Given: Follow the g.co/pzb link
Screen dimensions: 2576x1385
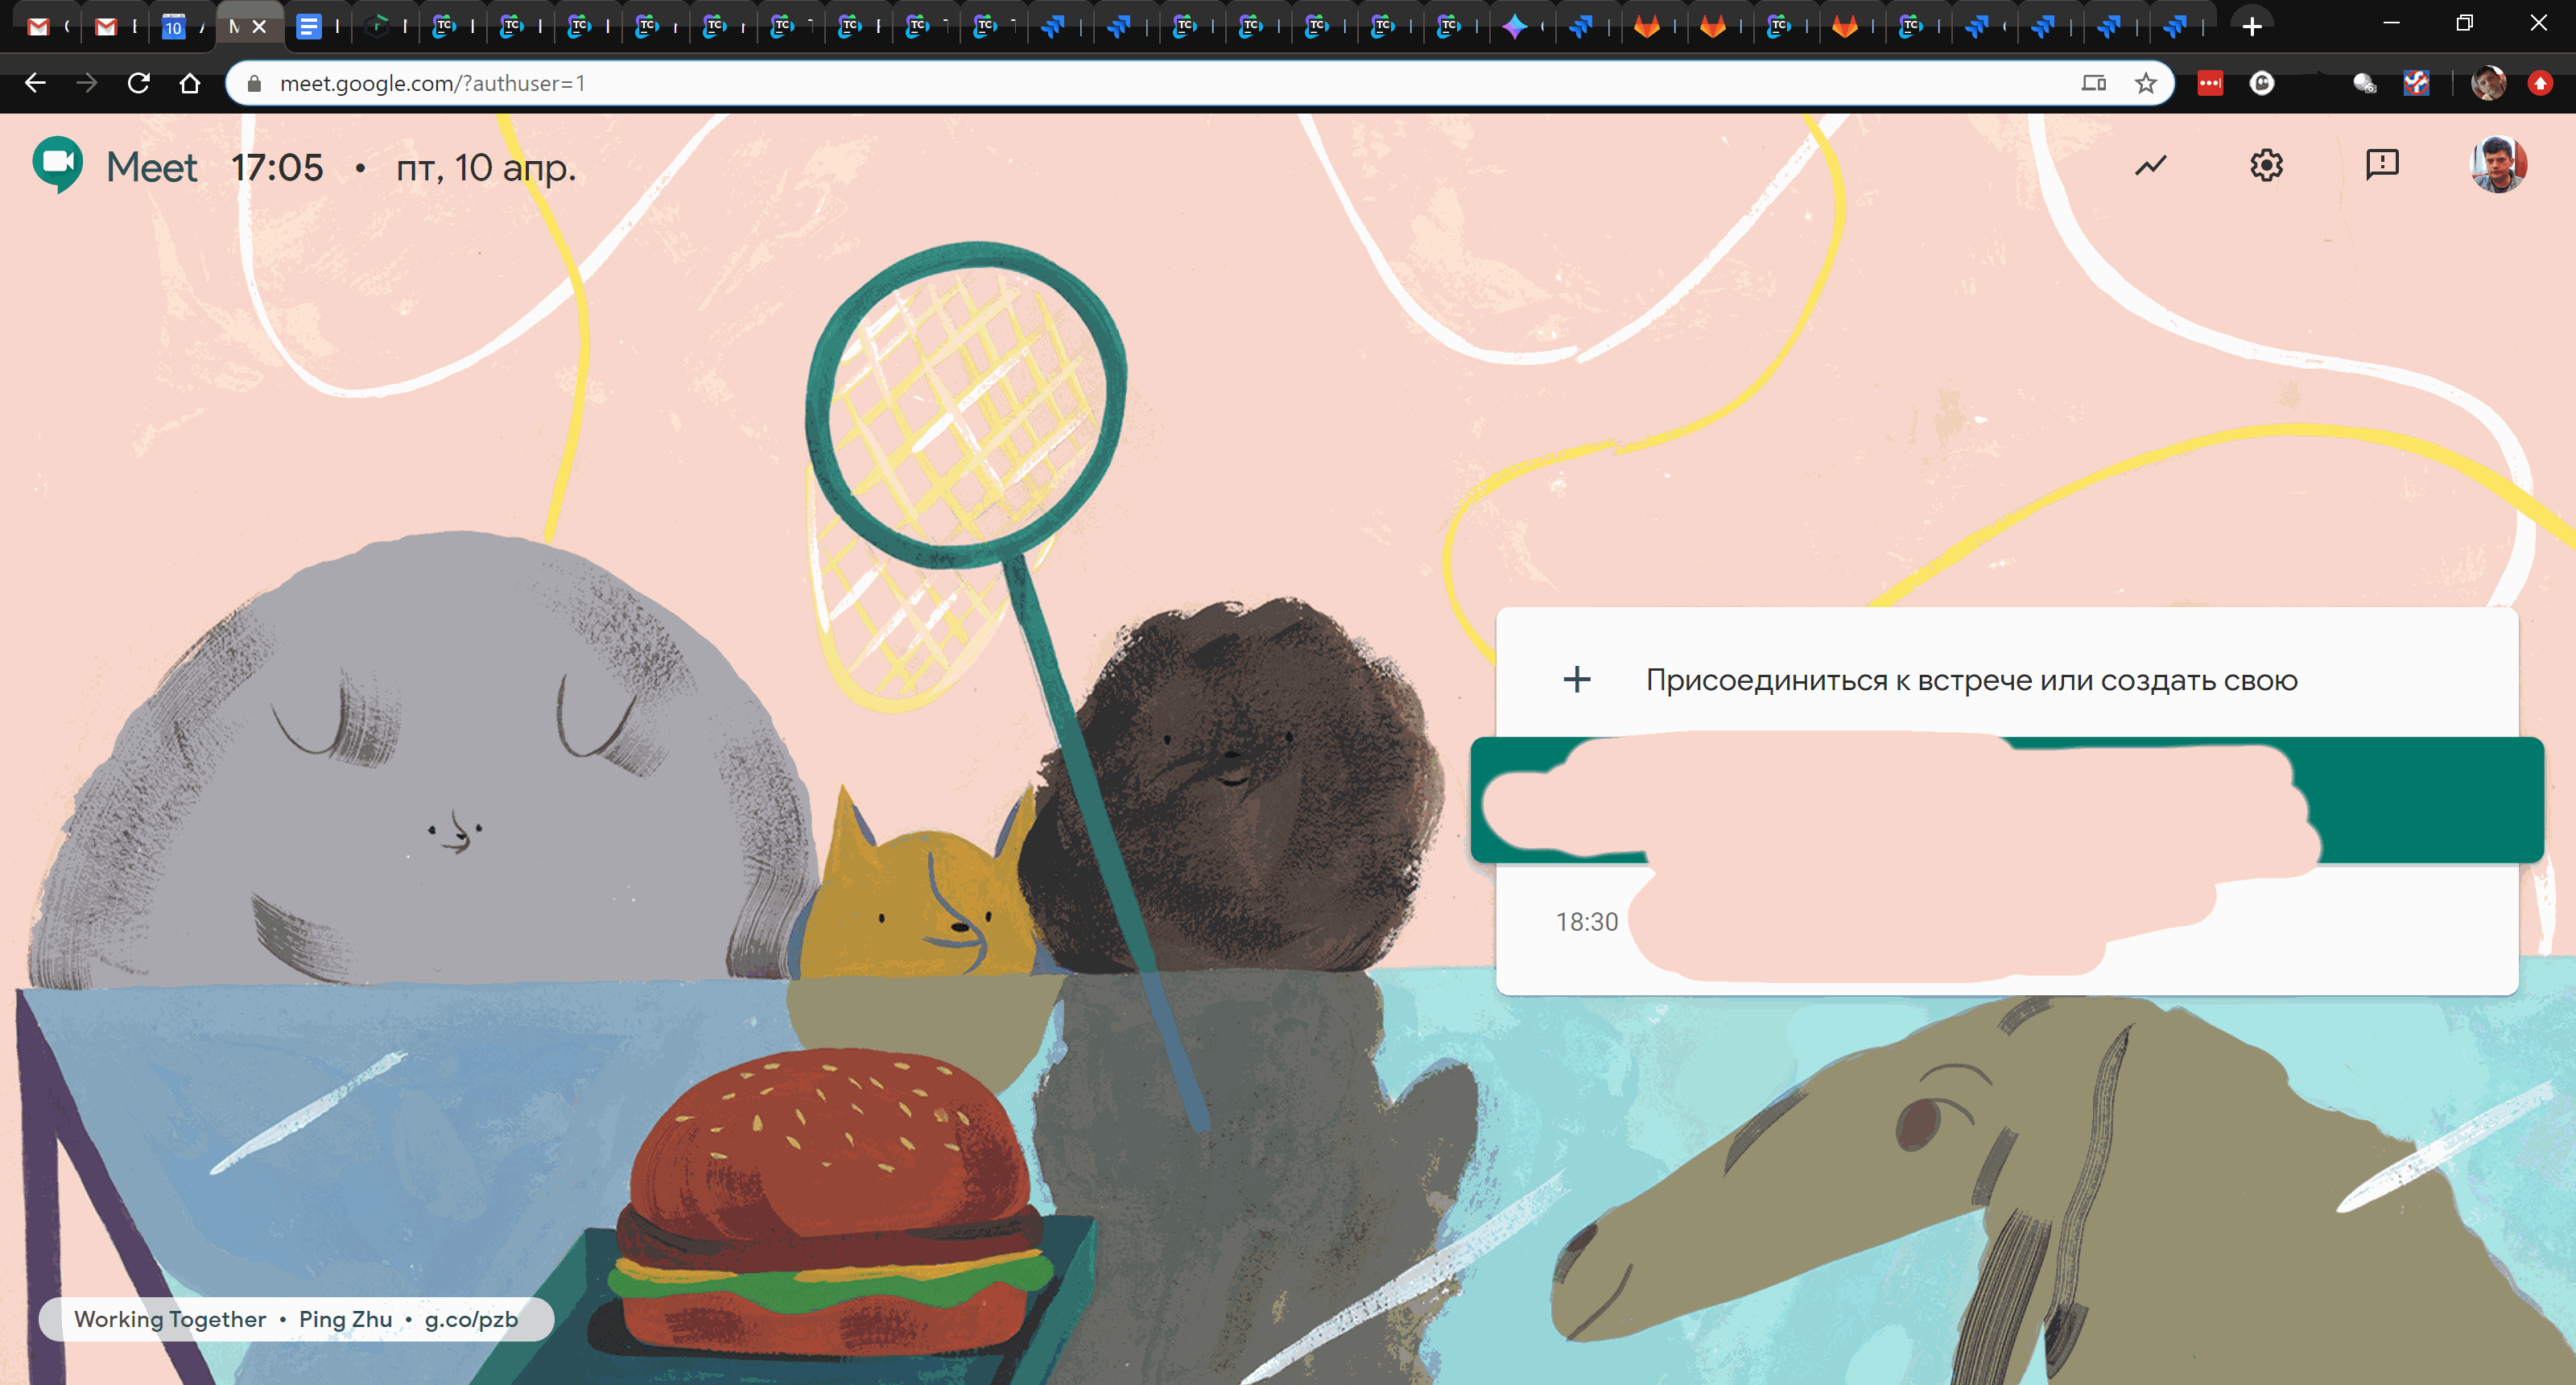Looking at the screenshot, I should click(471, 1319).
